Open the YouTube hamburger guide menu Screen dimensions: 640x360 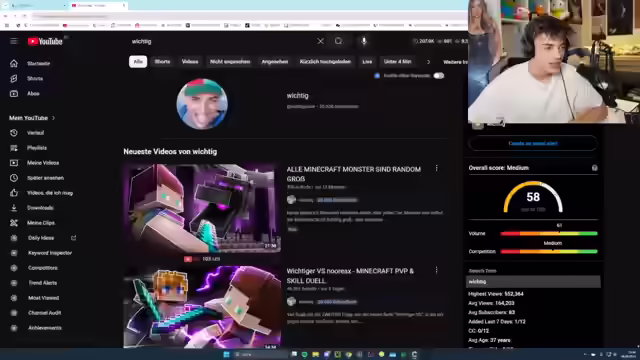[x=14, y=41]
